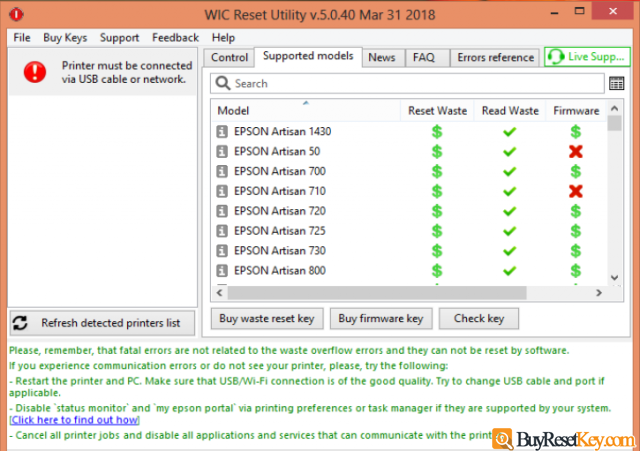Image resolution: width=640 pixels, height=451 pixels.
Task: Switch to the News tab
Action: pos(382,58)
